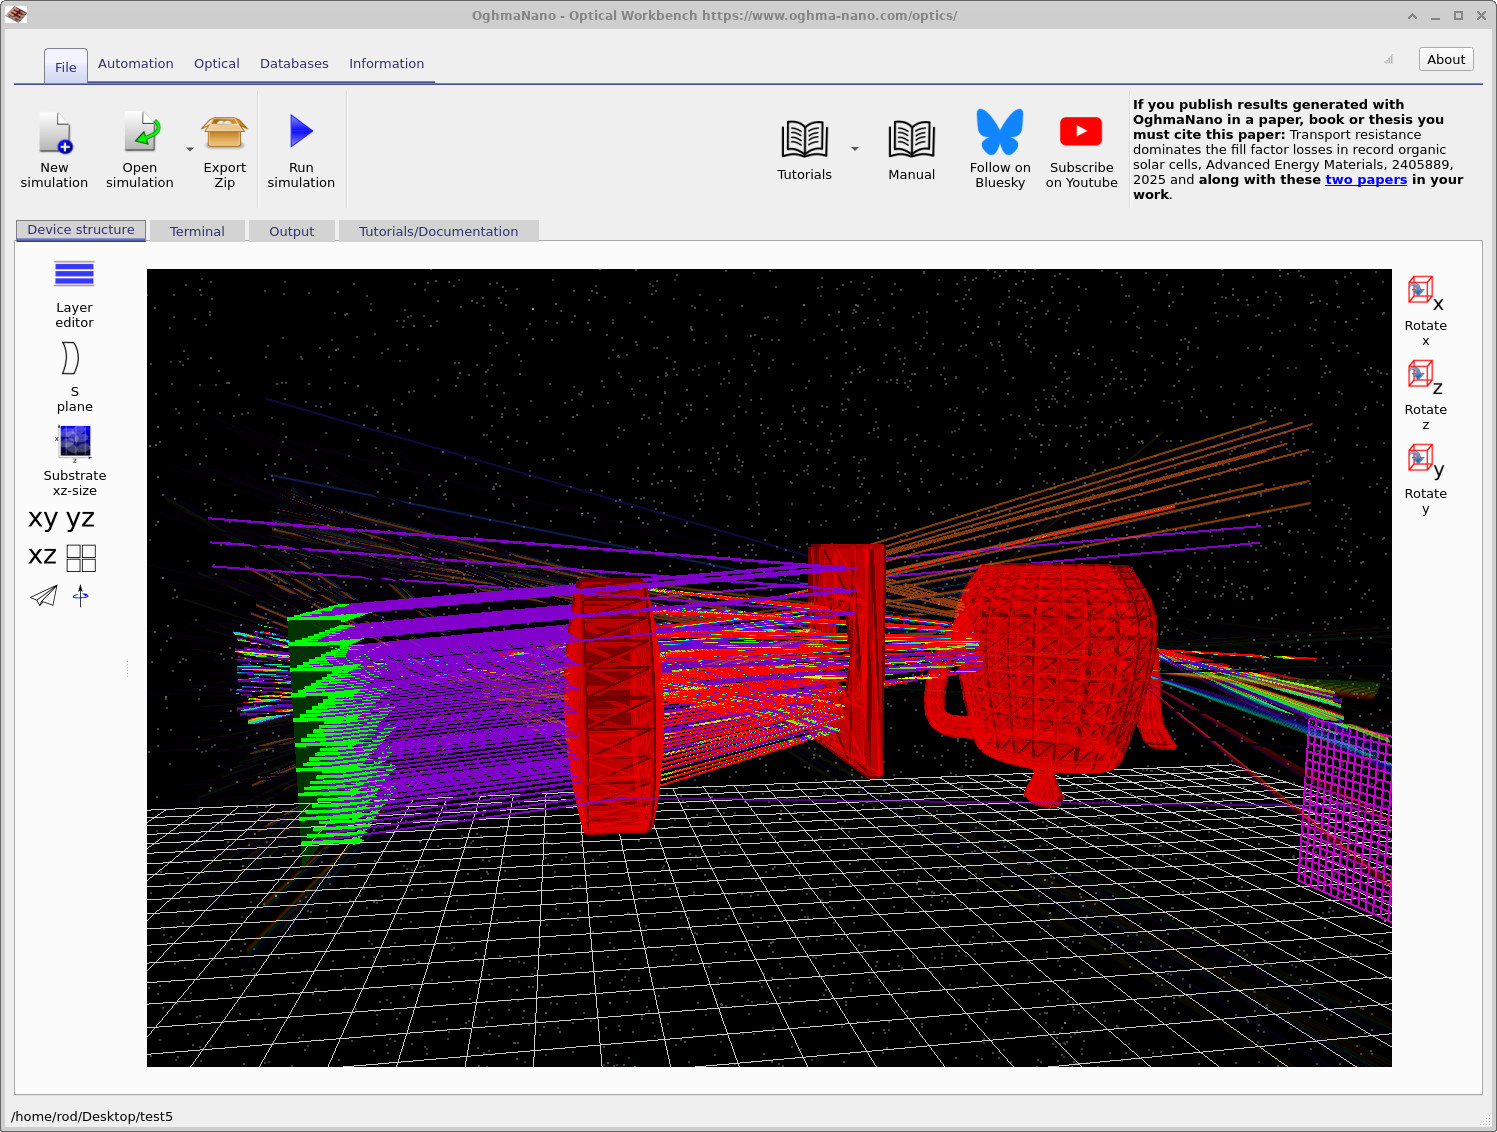Select the paper plane navigation icon
Image resolution: width=1497 pixels, height=1132 pixels.
pyautogui.click(x=43, y=595)
